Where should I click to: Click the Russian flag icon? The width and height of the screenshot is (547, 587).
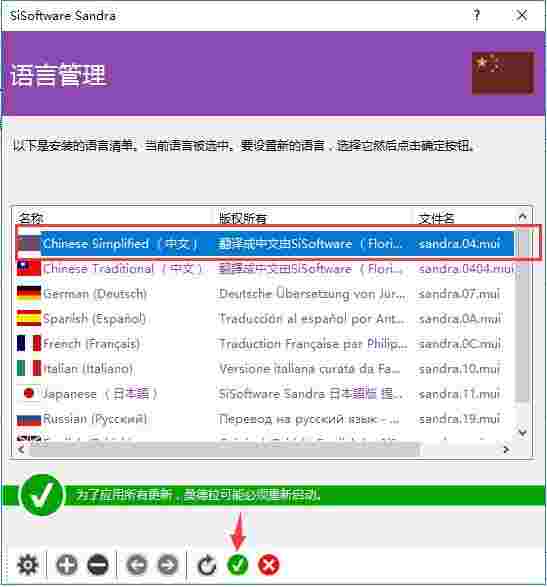(x=29, y=419)
